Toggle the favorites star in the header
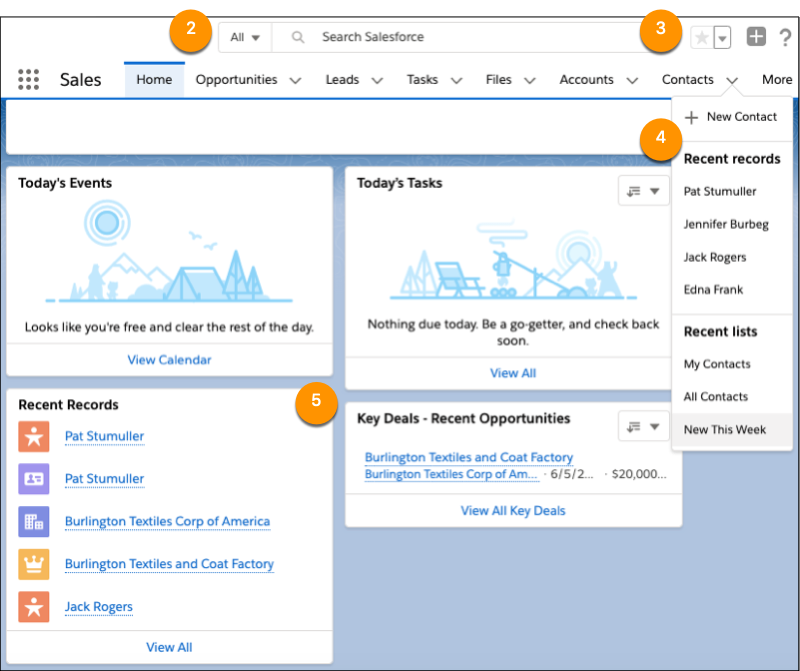The image size is (800, 671). click(x=700, y=36)
